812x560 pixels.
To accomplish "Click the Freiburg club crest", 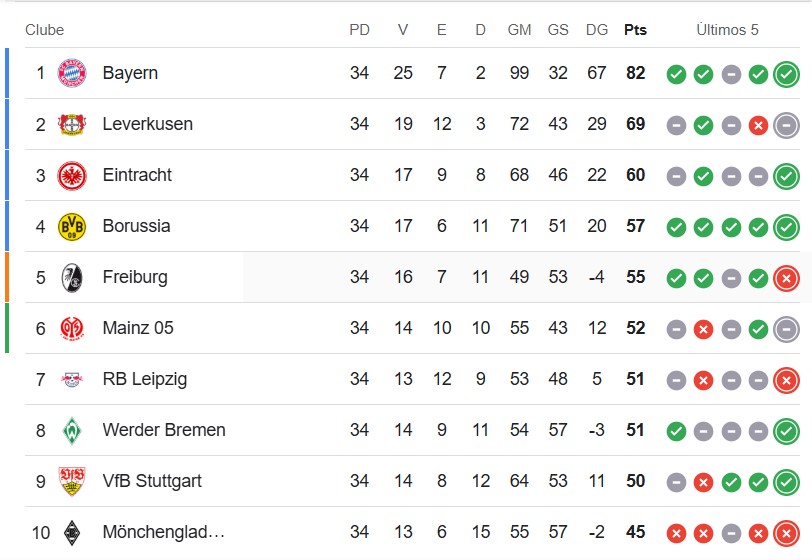I will click(x=71, y=278).
